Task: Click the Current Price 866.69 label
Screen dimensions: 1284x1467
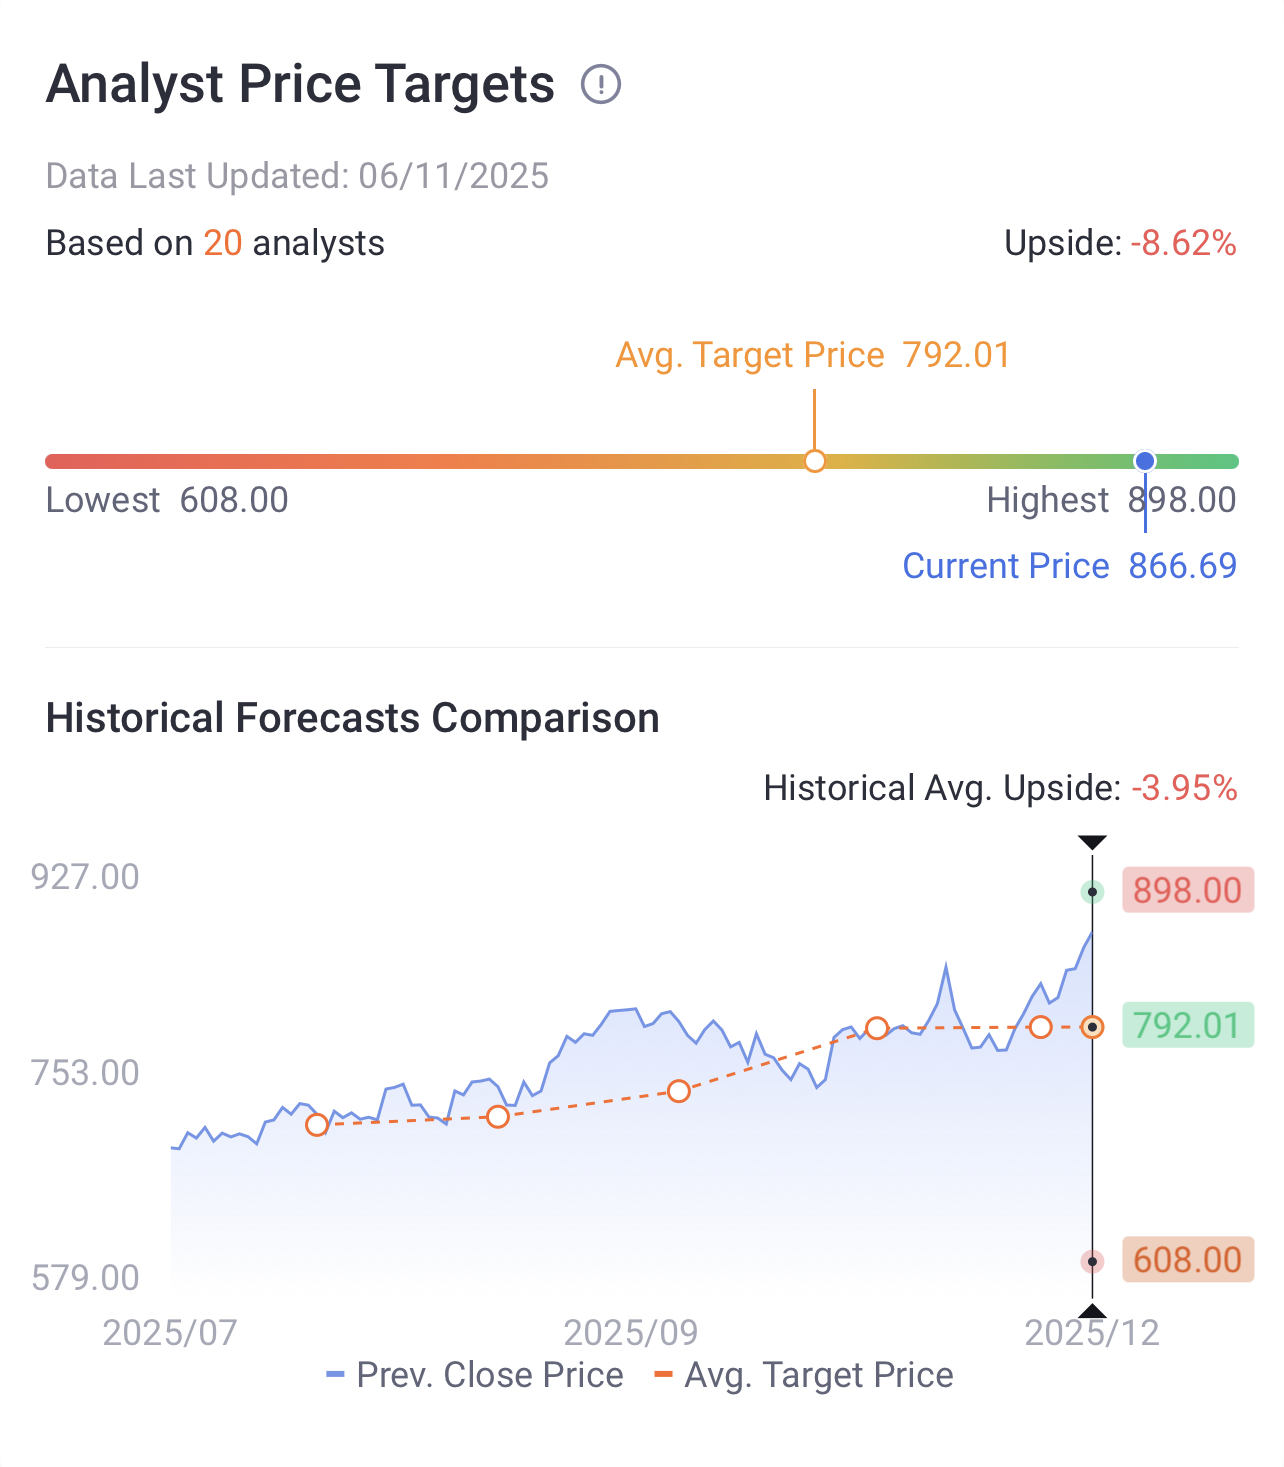Action: click(1070, 566)
